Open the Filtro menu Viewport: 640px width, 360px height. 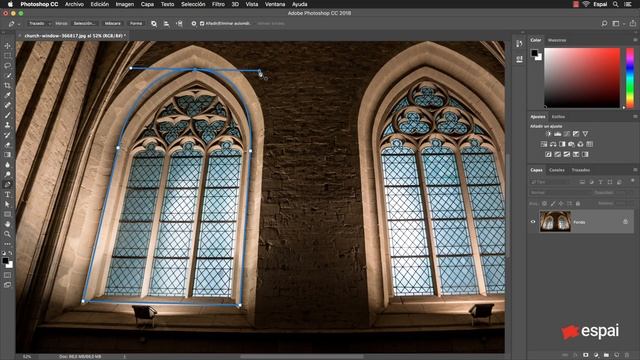[x=218, y=4]
